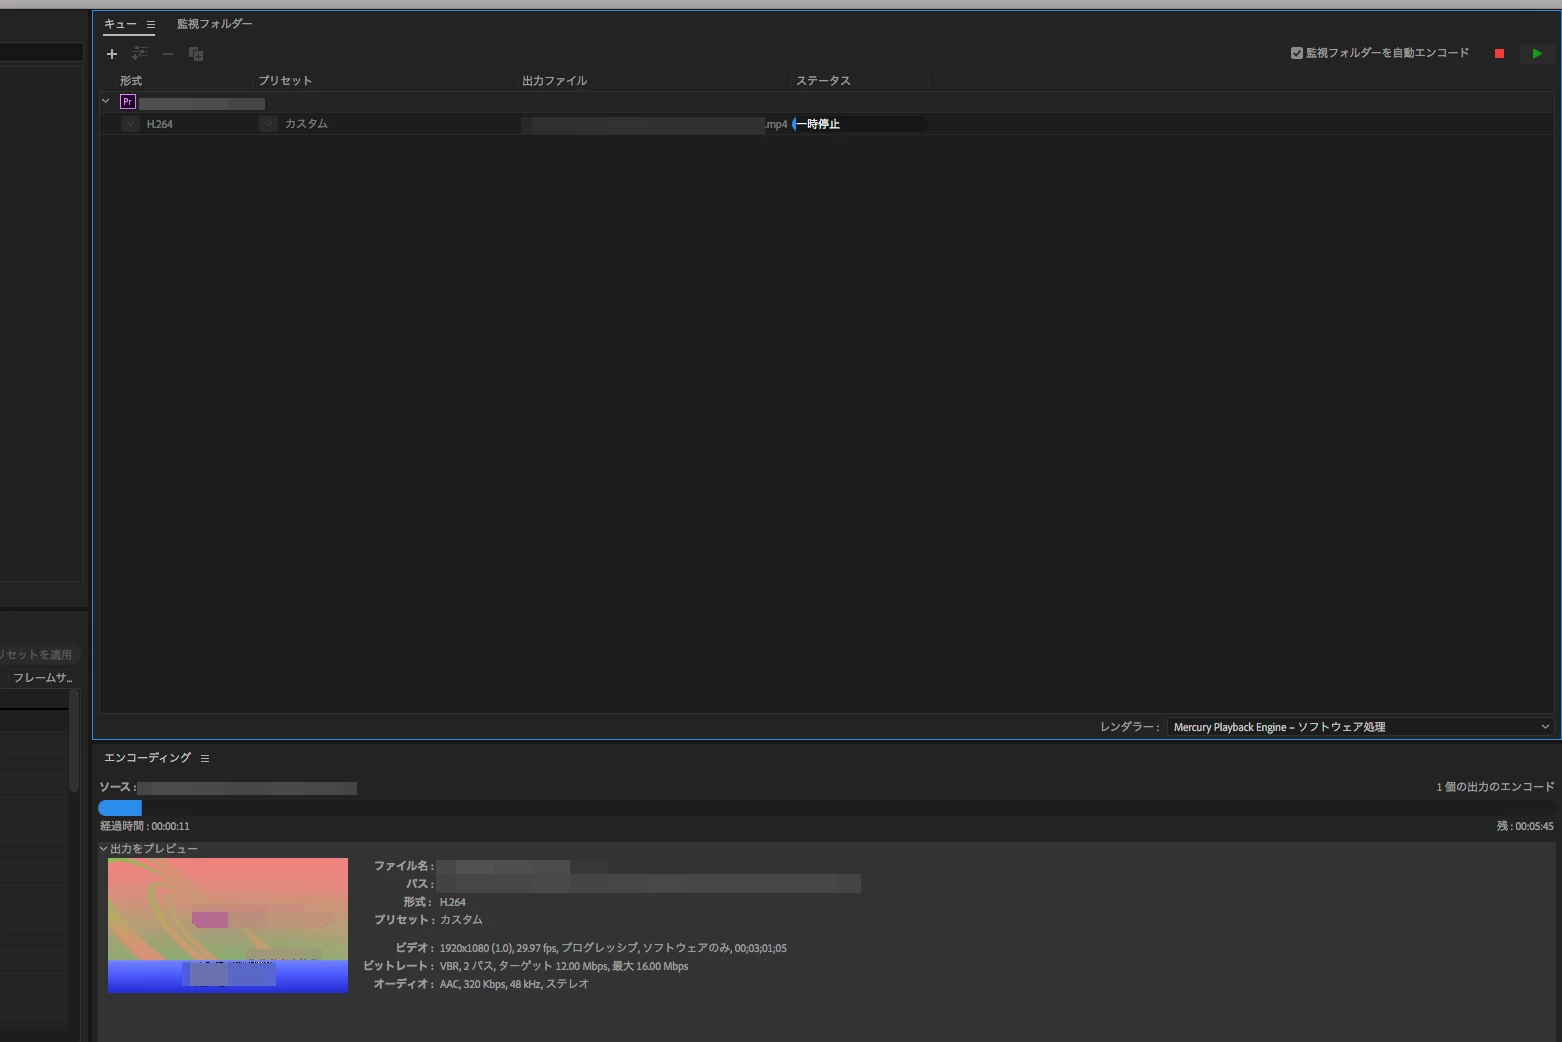1562x1042 pixels.
Task: Click the Premiere Pro source icon in queue
Action: (x=127, y=102)
